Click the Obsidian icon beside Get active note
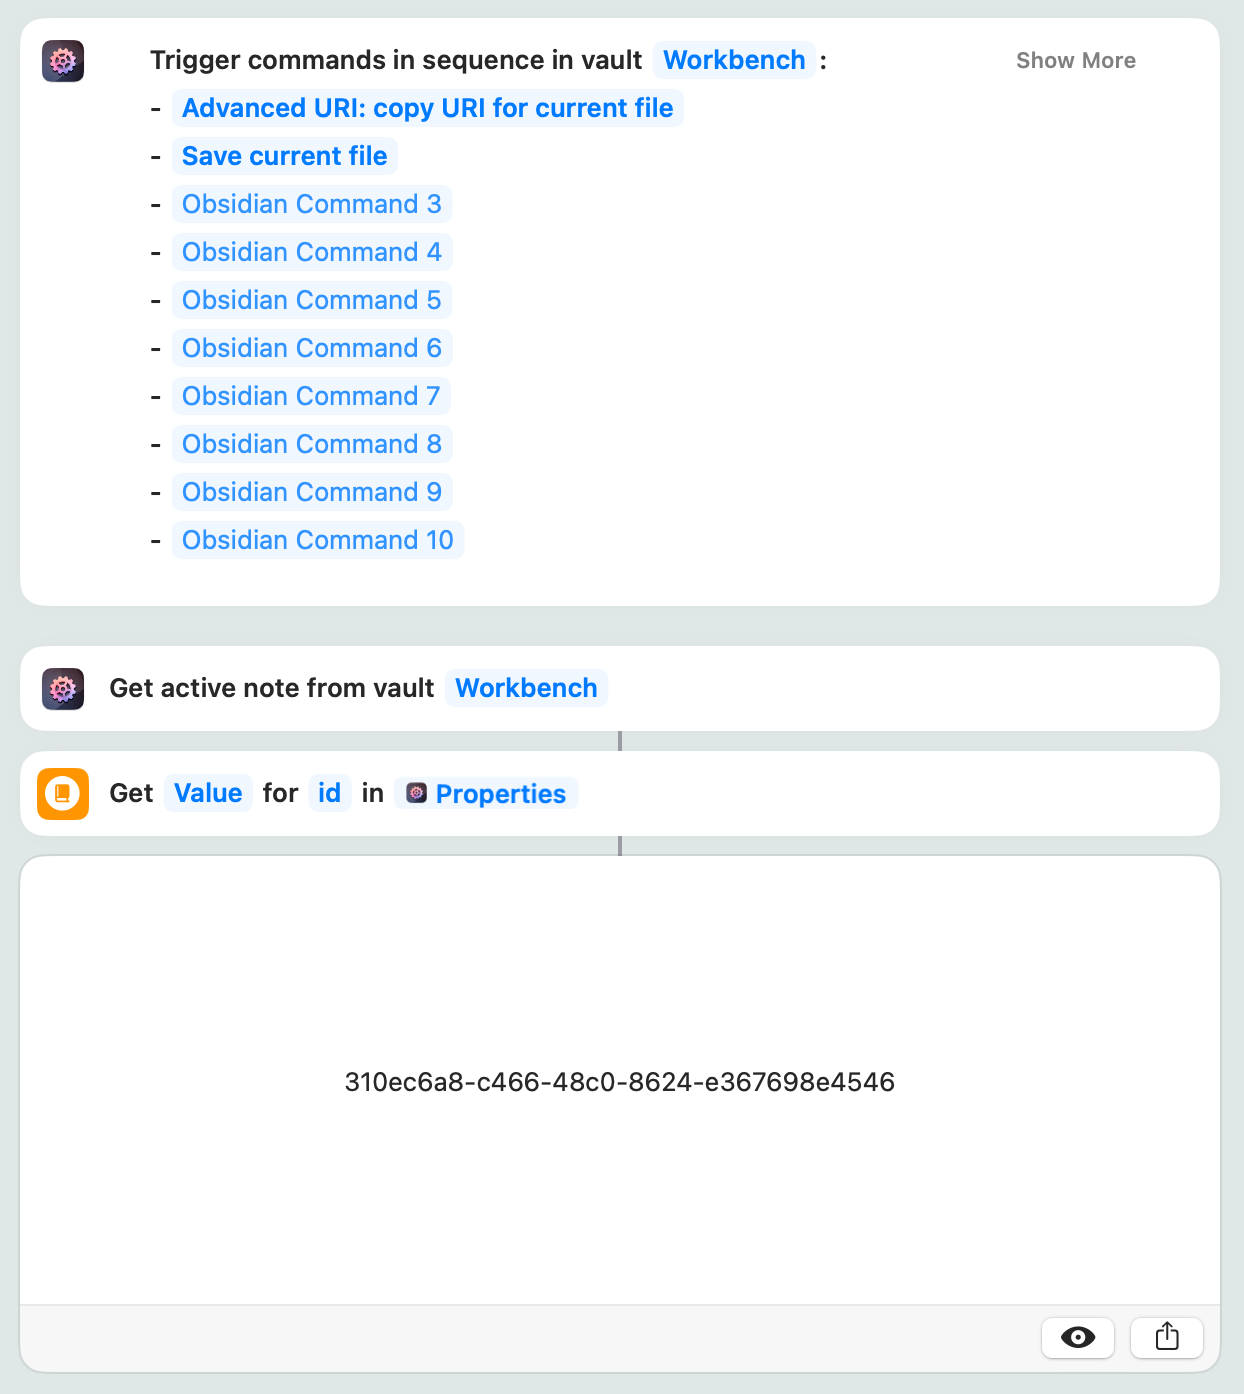Screen dimensions: 1244x1394 point(63,689)
